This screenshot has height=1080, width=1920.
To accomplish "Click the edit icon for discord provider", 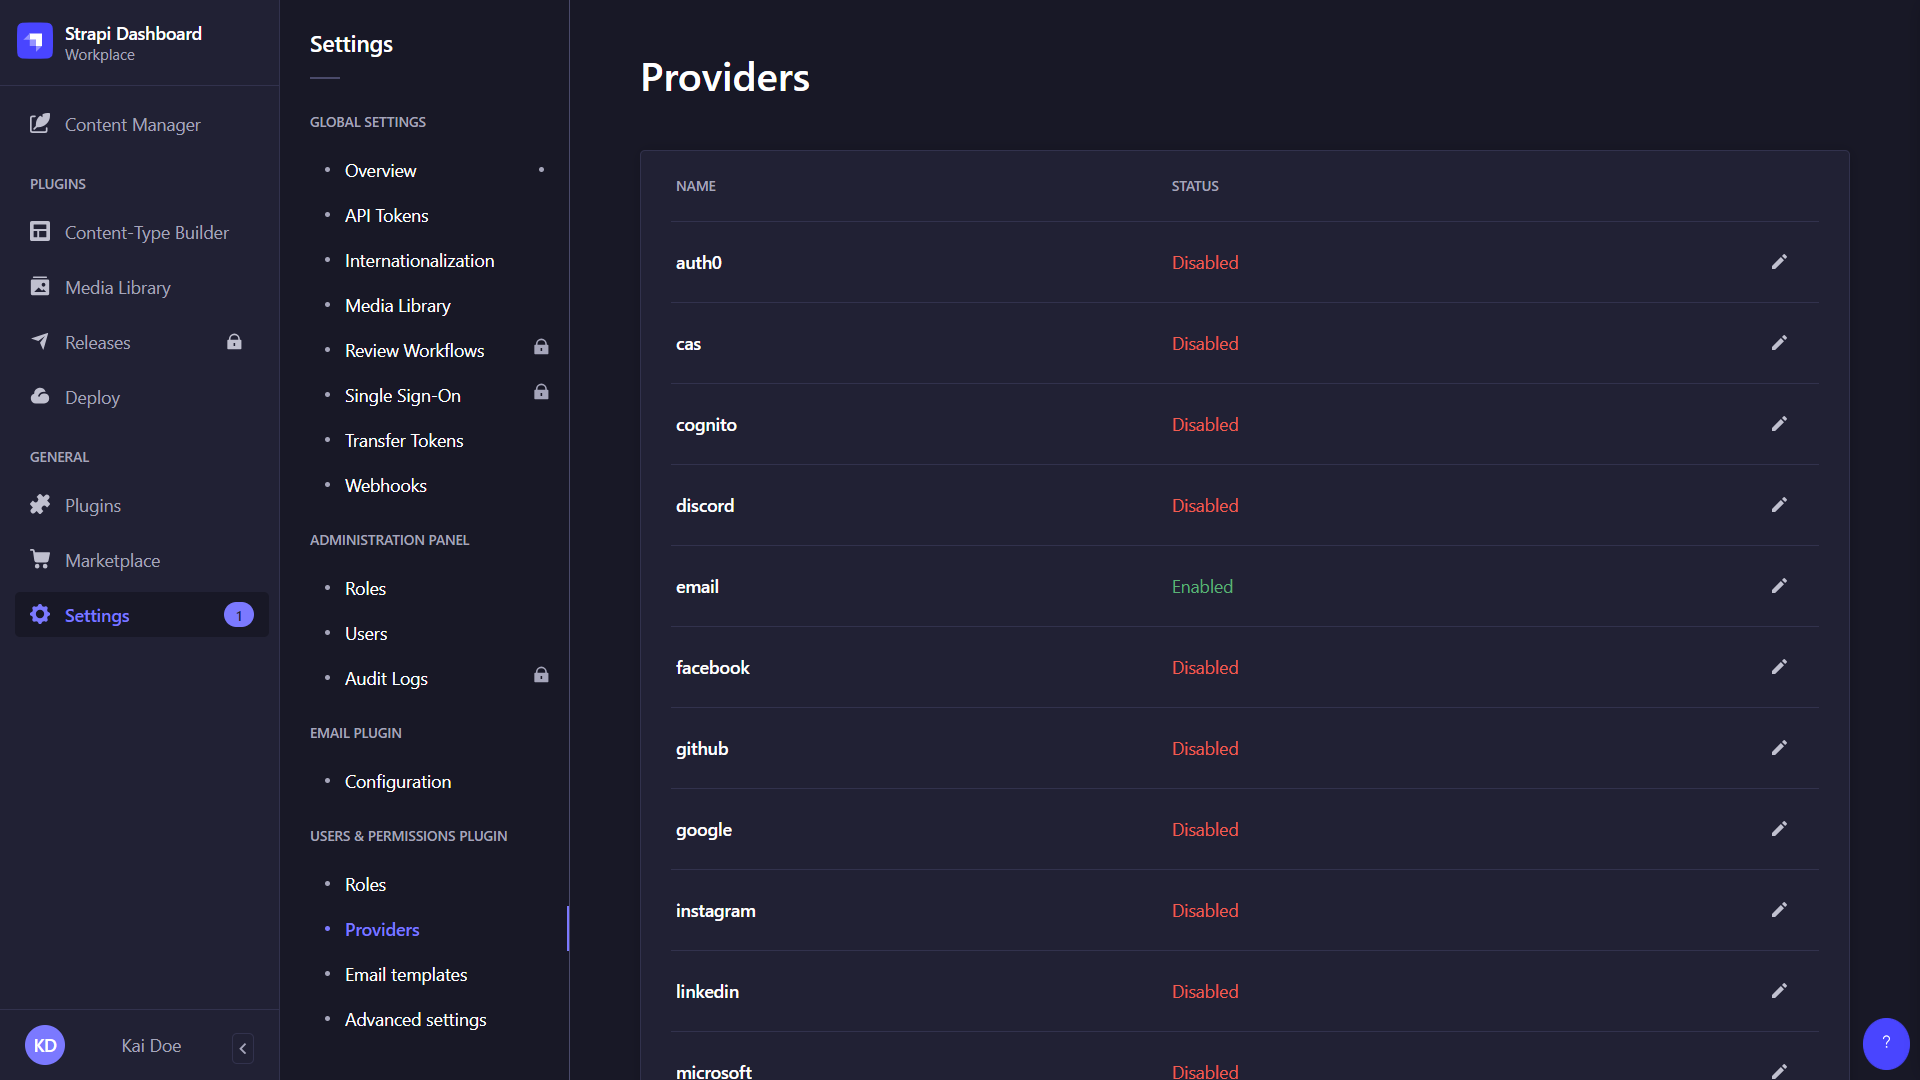I will (1779, 504).
